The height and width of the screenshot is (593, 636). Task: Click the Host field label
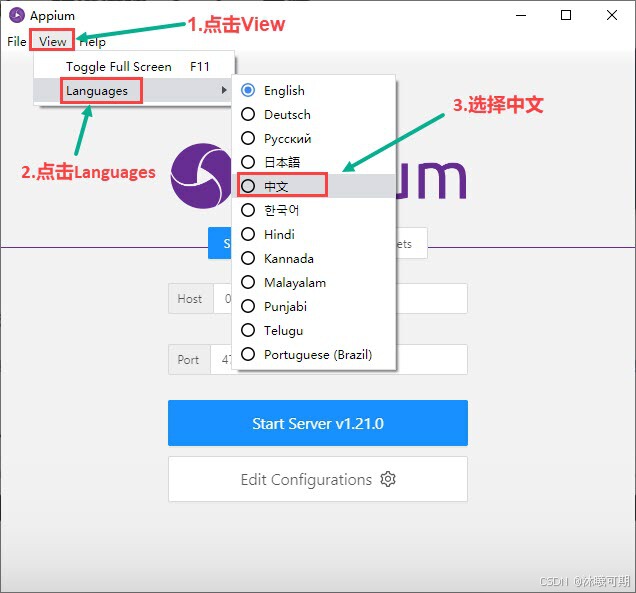pyautogui.click(x=189, y=299)
